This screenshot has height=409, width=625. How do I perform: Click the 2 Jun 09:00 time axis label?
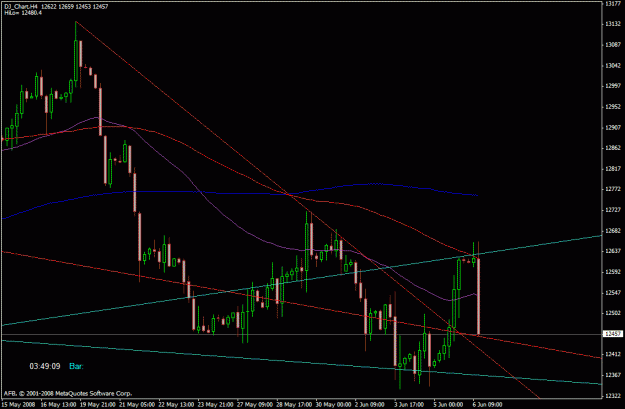tap(370, 404)
